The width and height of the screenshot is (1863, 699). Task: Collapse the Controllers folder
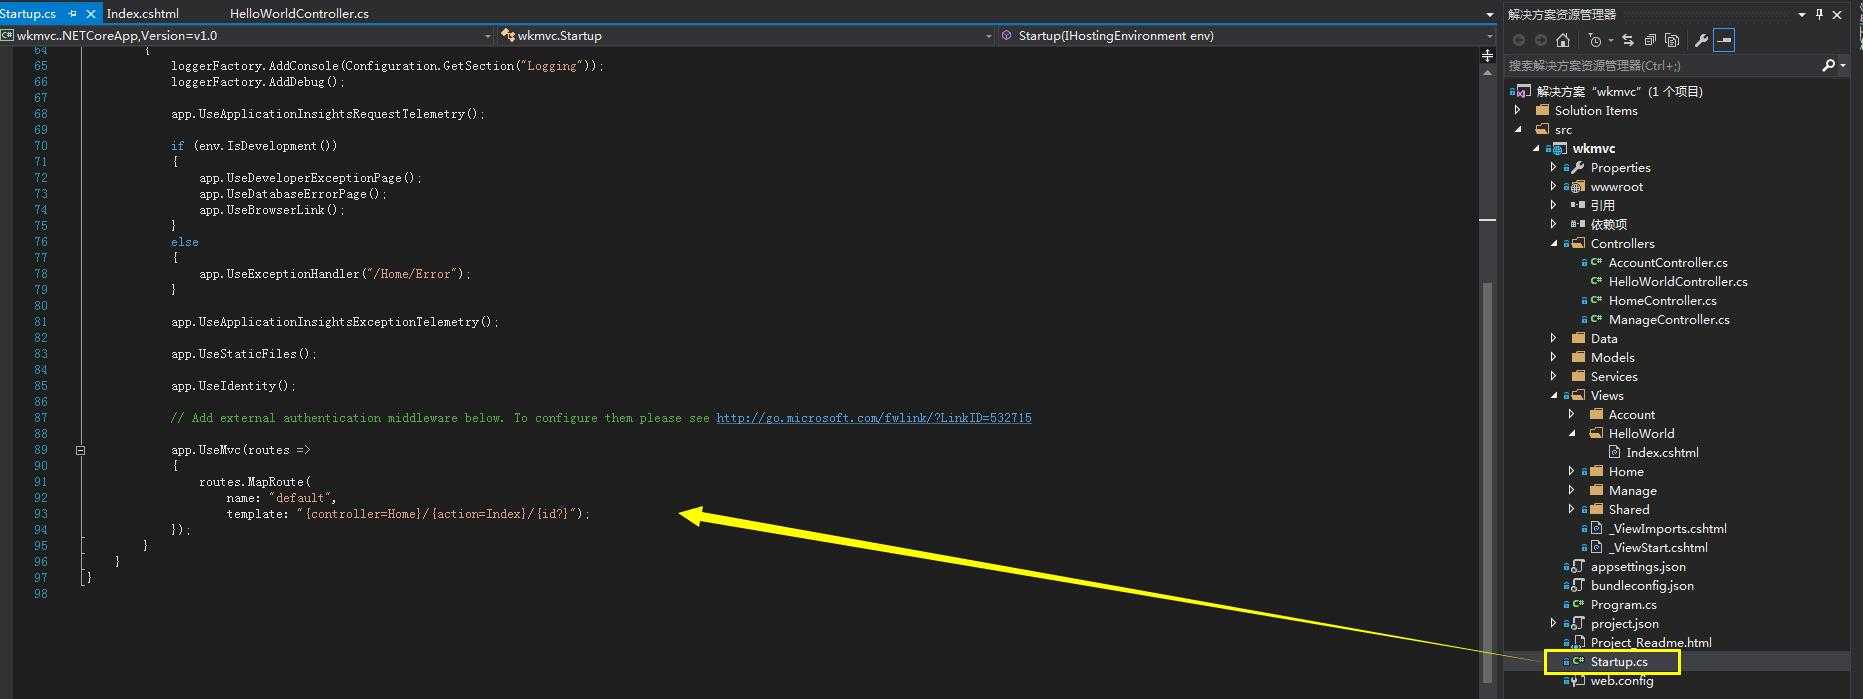(1554, 243)
